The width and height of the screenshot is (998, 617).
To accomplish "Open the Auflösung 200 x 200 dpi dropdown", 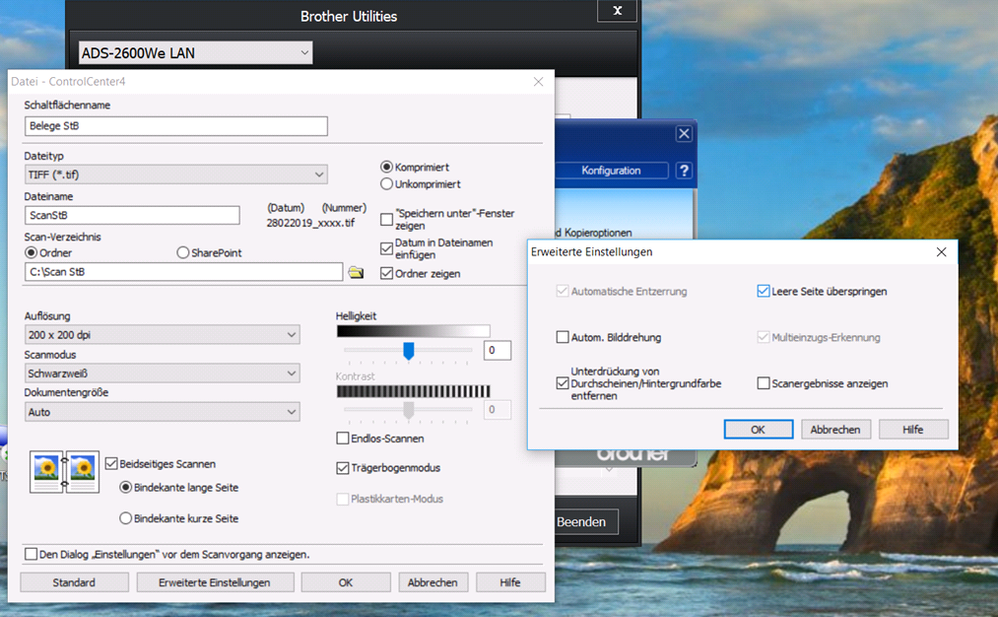I will coord(162,335).
